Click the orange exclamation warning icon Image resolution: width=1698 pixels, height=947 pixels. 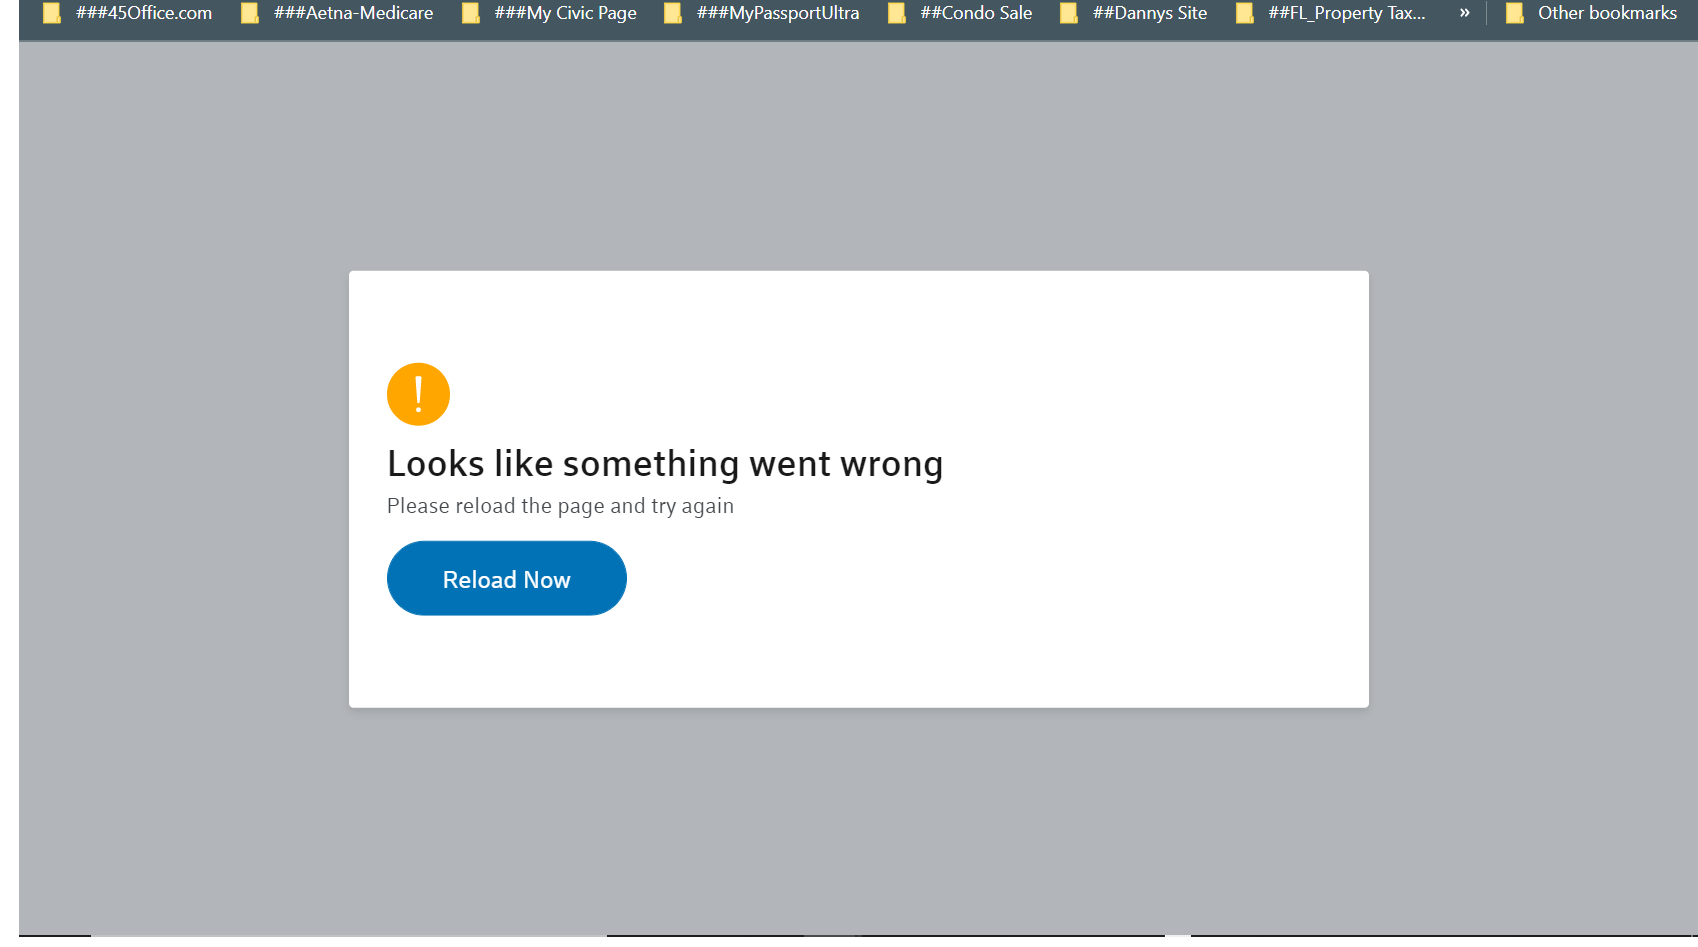[x=418, y=394]
